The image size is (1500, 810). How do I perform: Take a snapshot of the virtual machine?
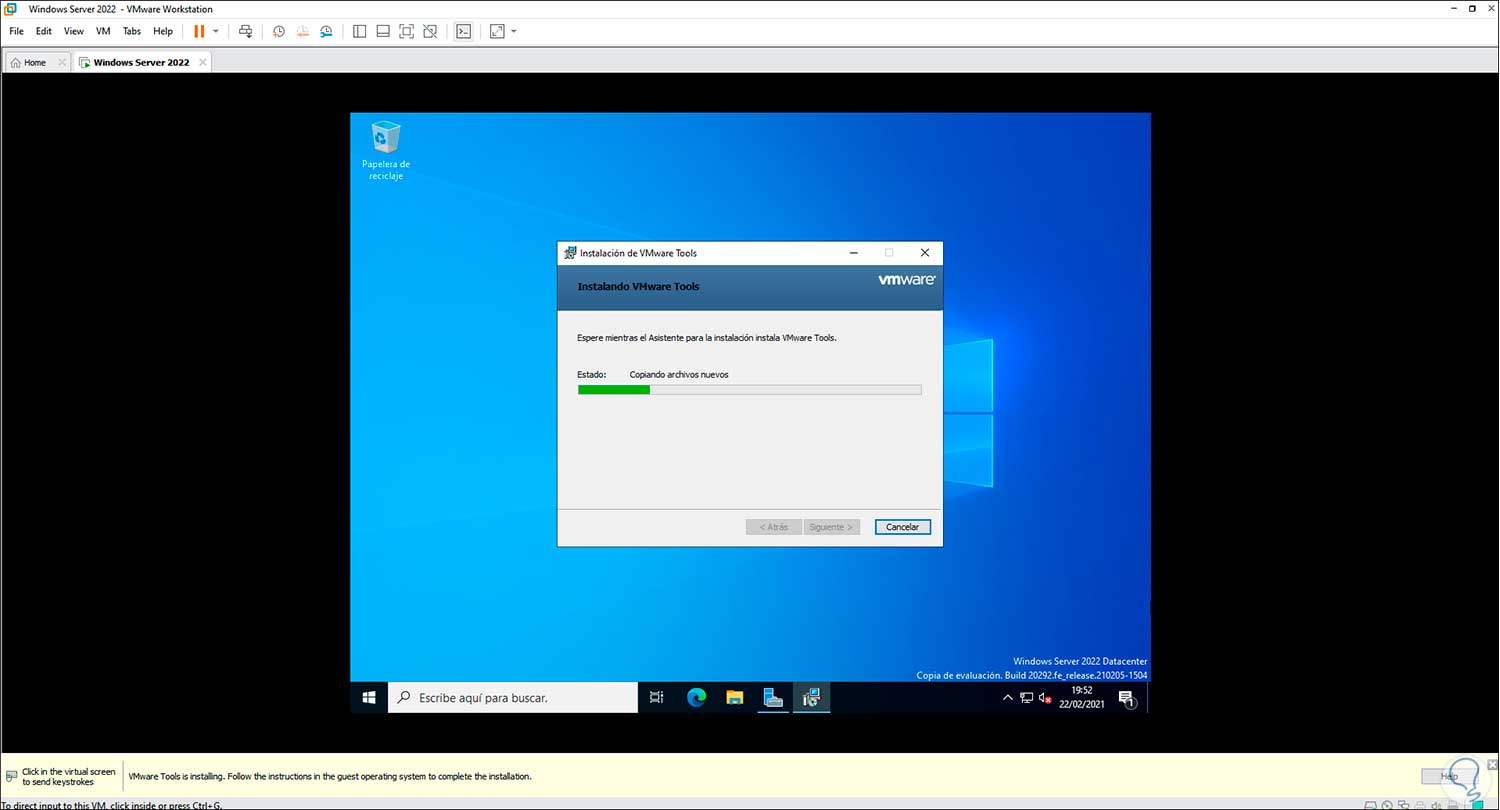(279, 31)
